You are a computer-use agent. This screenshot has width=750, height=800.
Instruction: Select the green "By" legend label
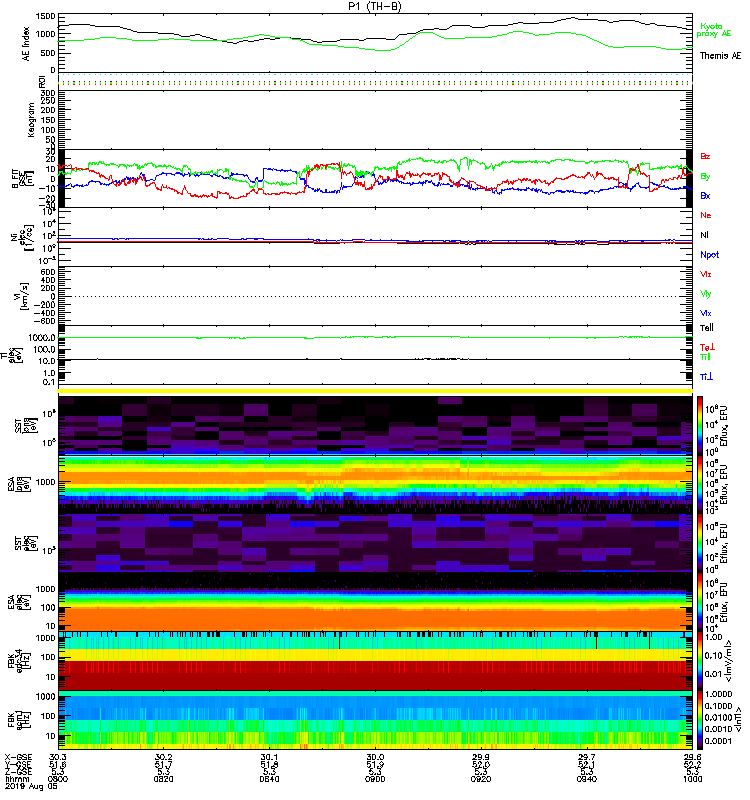(705, 176)
